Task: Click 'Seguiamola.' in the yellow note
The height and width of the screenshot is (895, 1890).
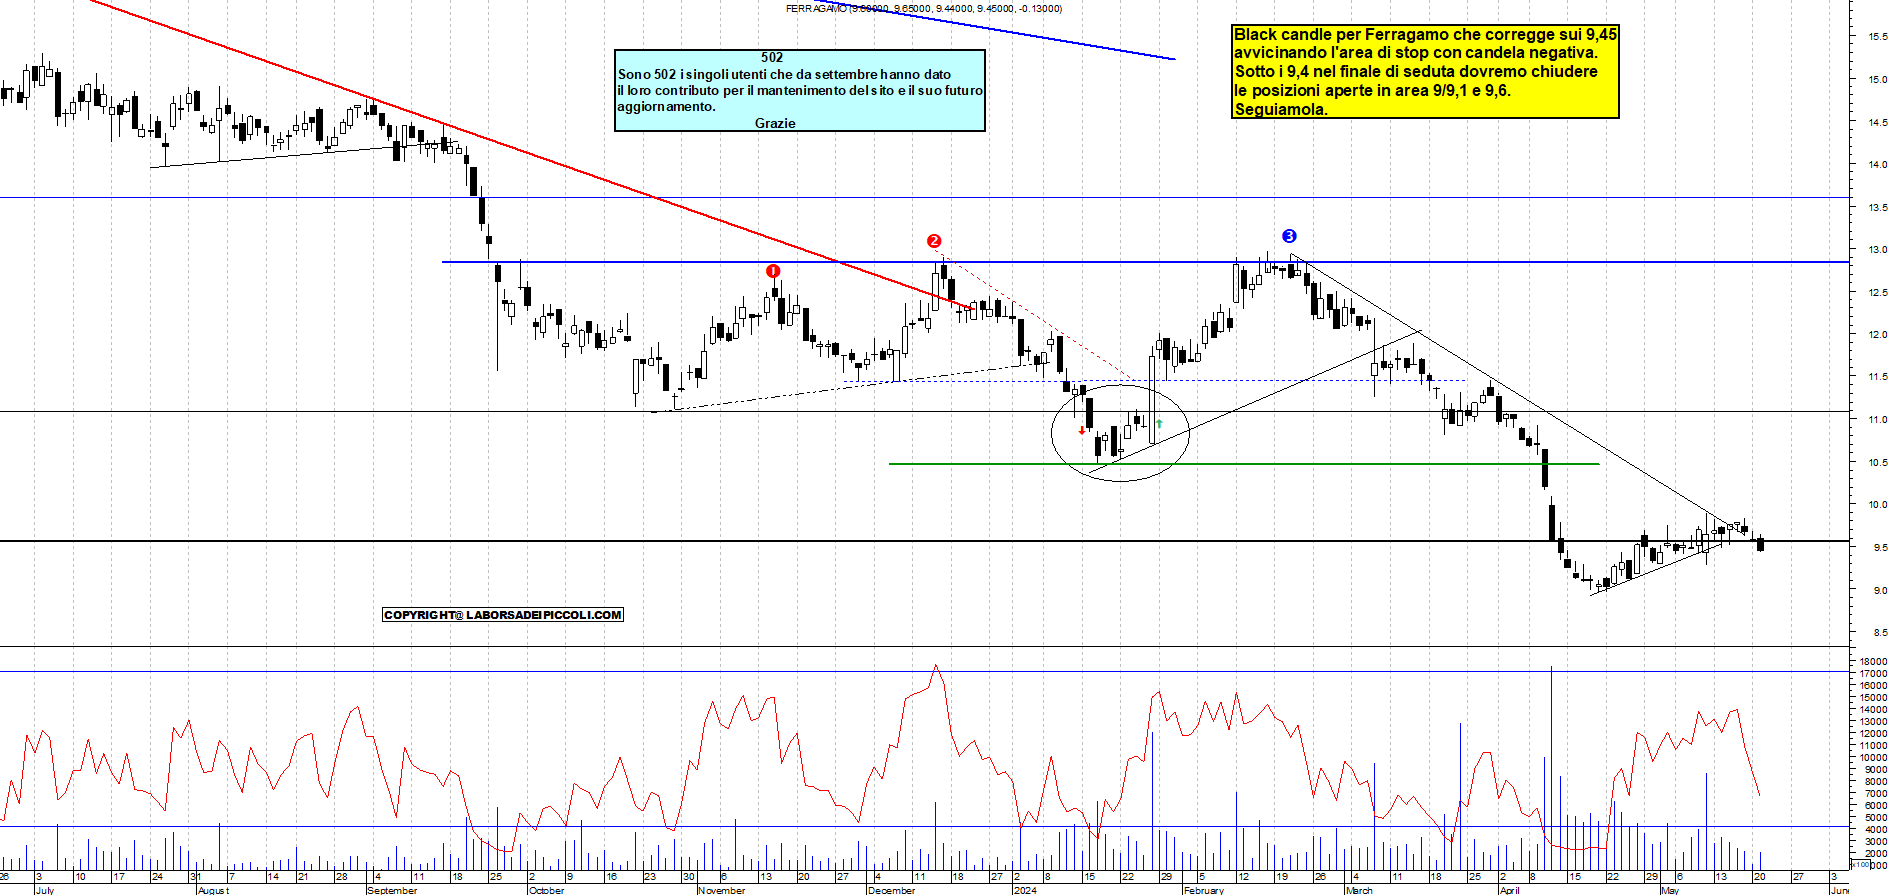Action: 1281,109
